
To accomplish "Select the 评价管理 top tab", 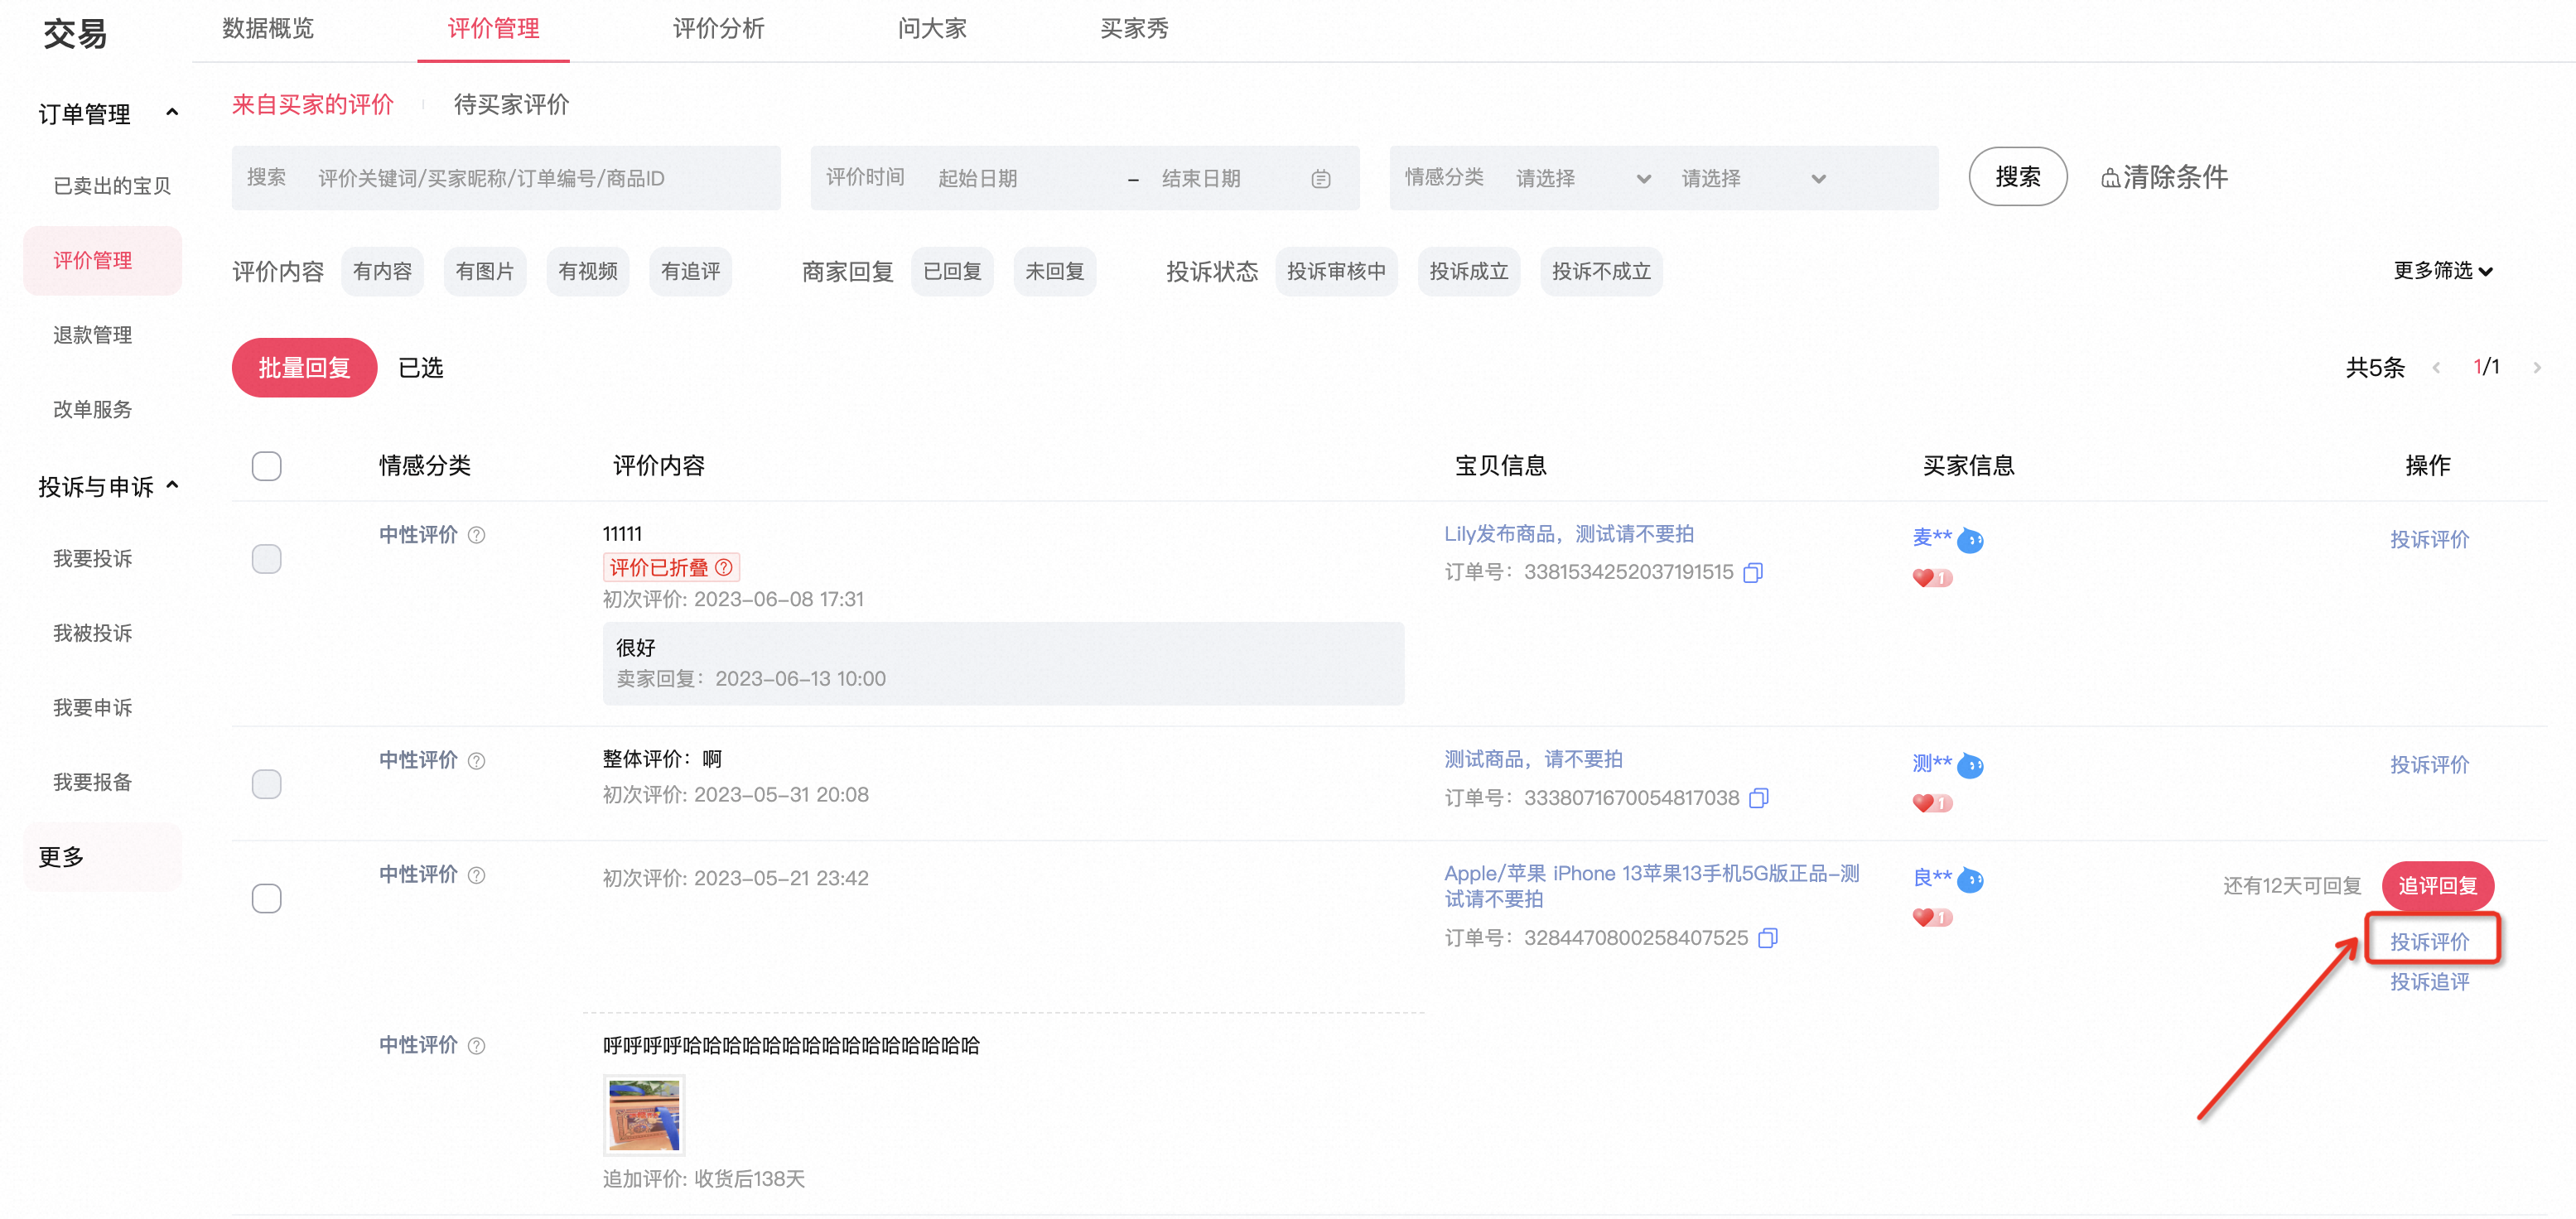I will click(x=493, y=29).
